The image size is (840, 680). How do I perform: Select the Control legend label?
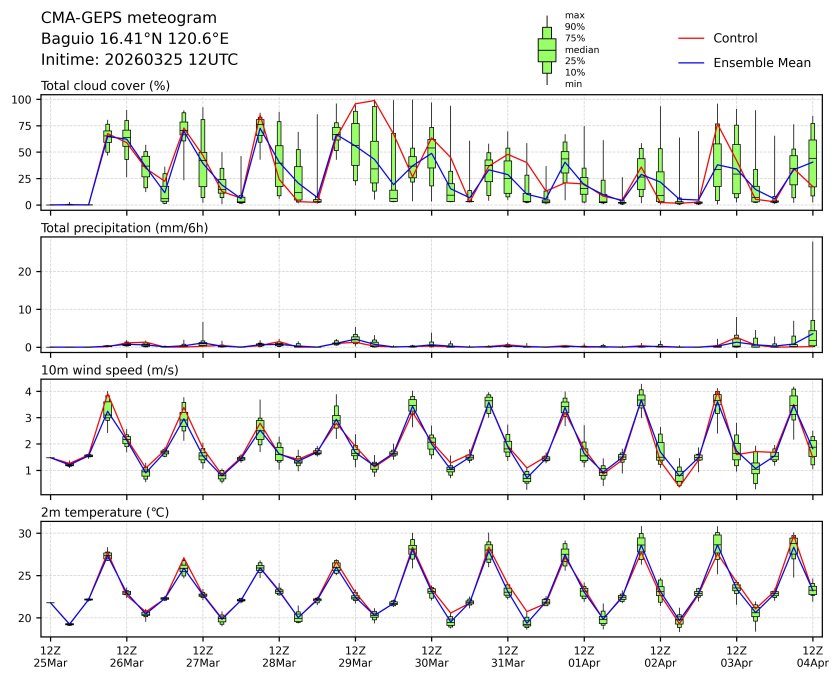pyautogui.click(x=735, y=38)
